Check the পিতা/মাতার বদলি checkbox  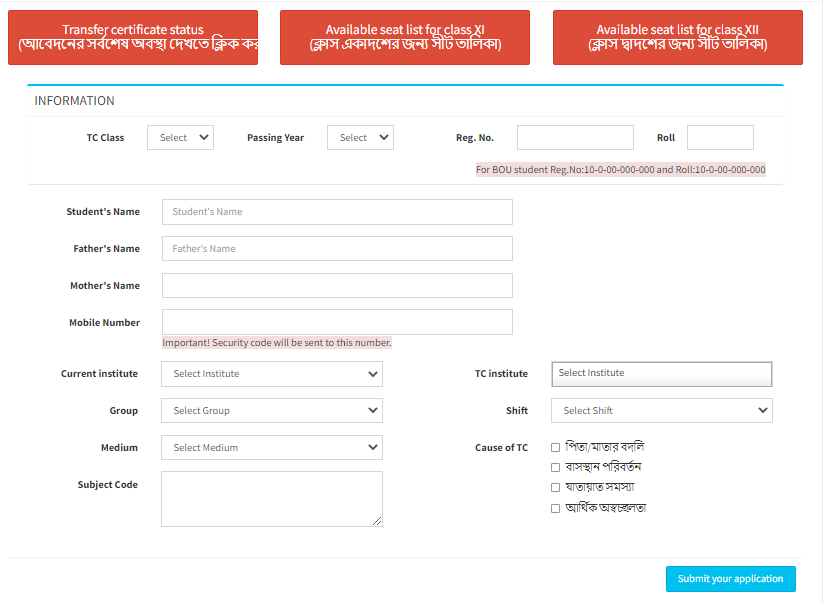click(556, 447)
